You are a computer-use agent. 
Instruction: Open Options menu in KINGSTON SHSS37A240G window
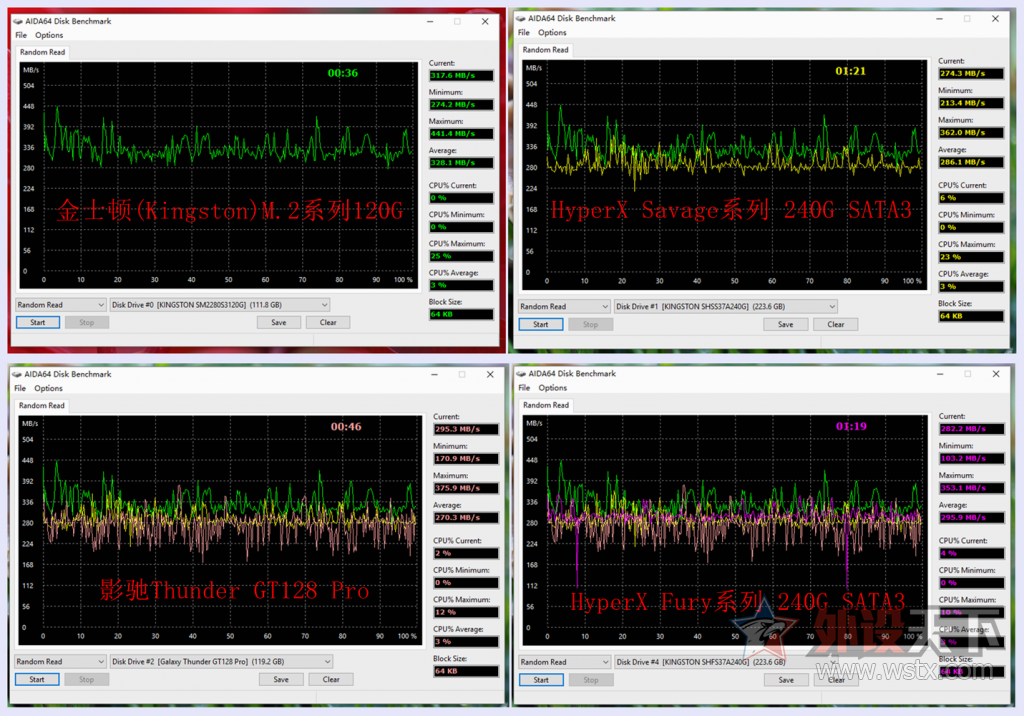(552, 33)
